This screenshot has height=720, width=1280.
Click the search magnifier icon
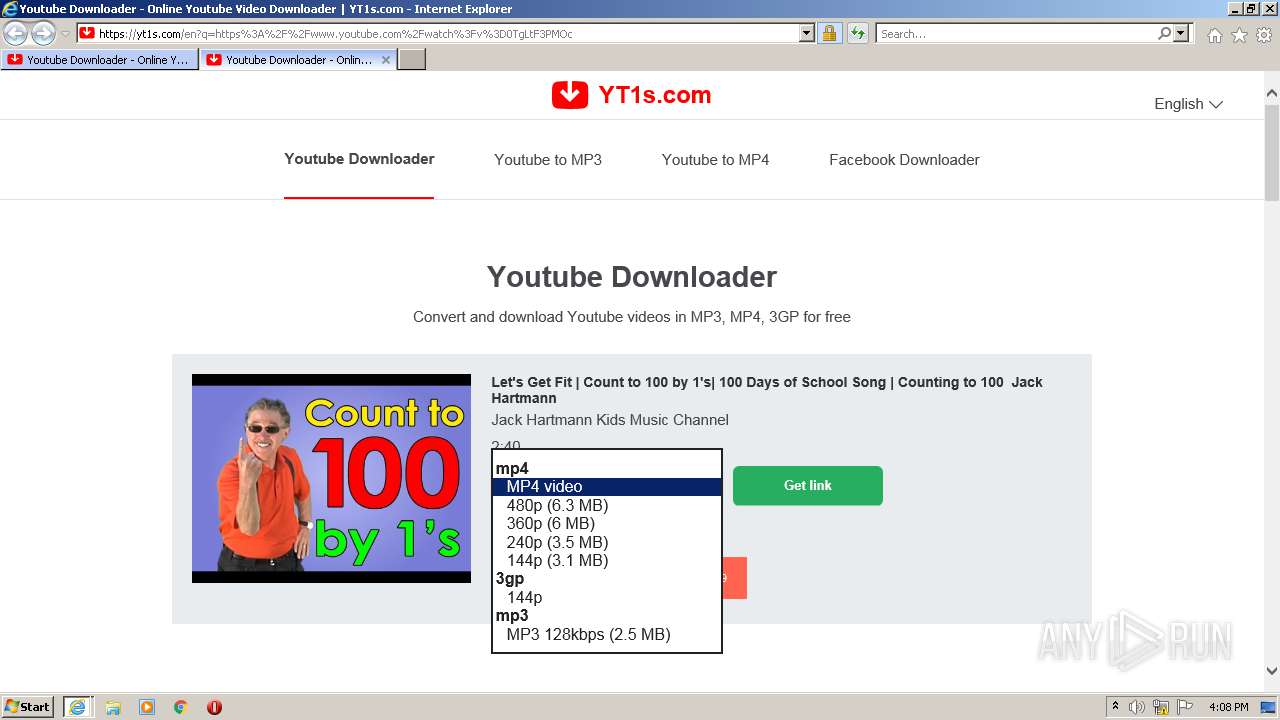tap(1164, 33)
